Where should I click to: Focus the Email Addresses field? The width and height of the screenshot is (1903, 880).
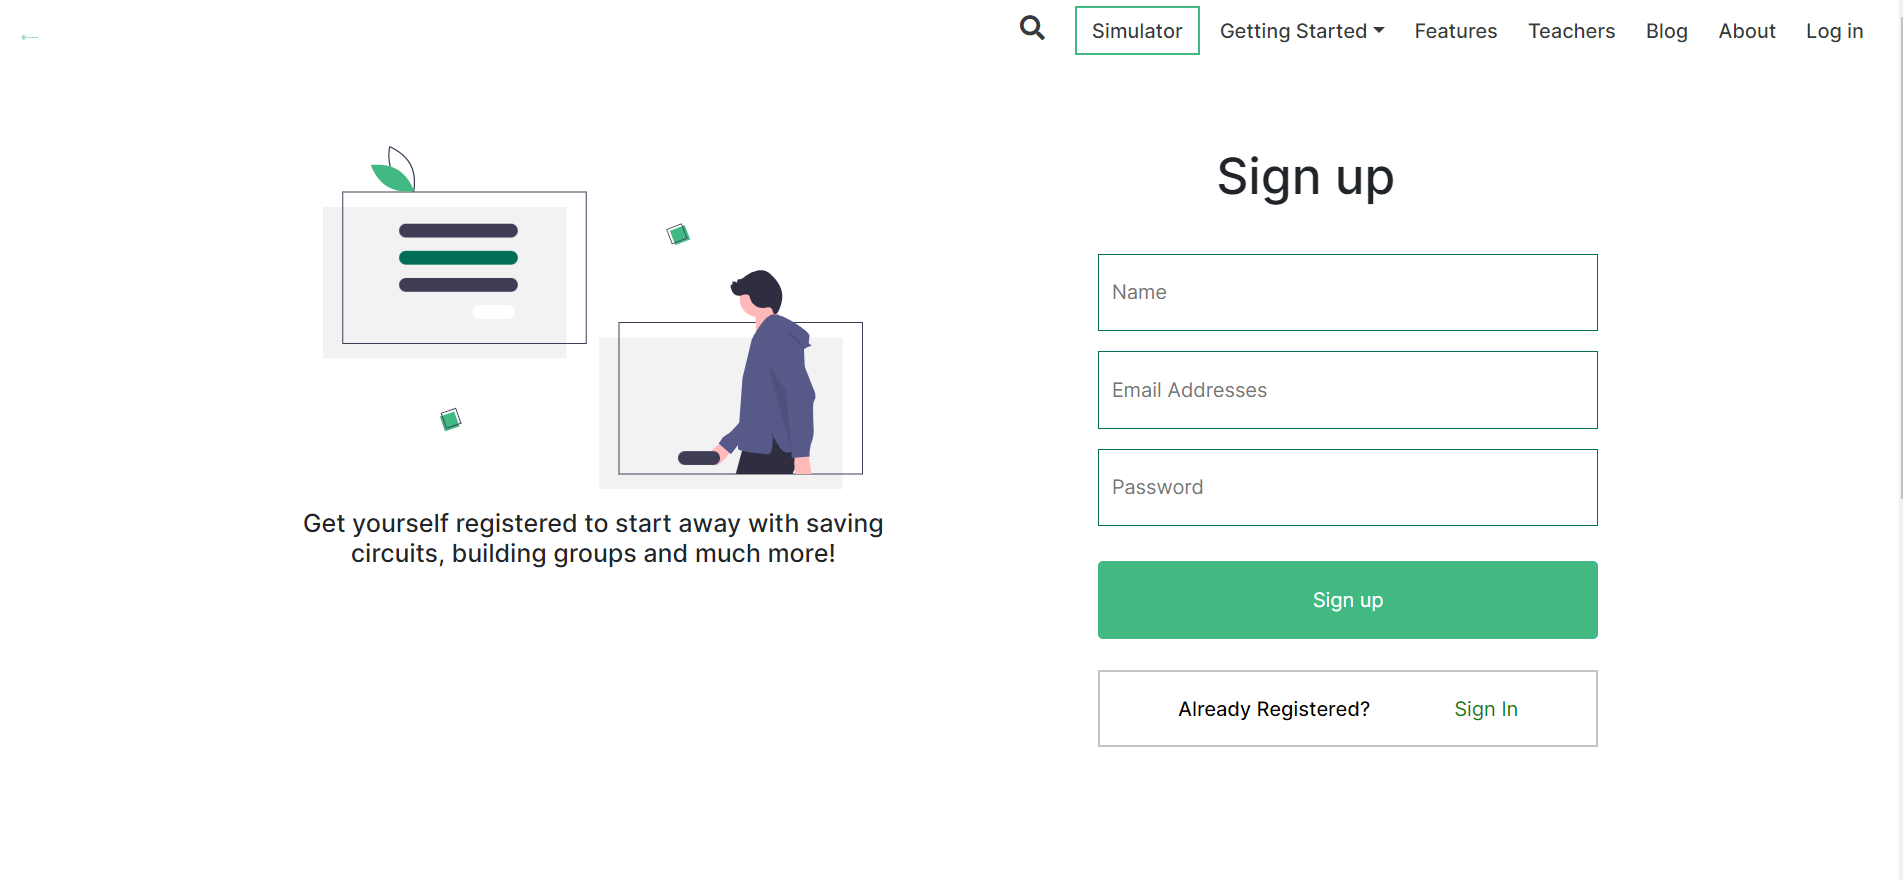(1347, 390)
